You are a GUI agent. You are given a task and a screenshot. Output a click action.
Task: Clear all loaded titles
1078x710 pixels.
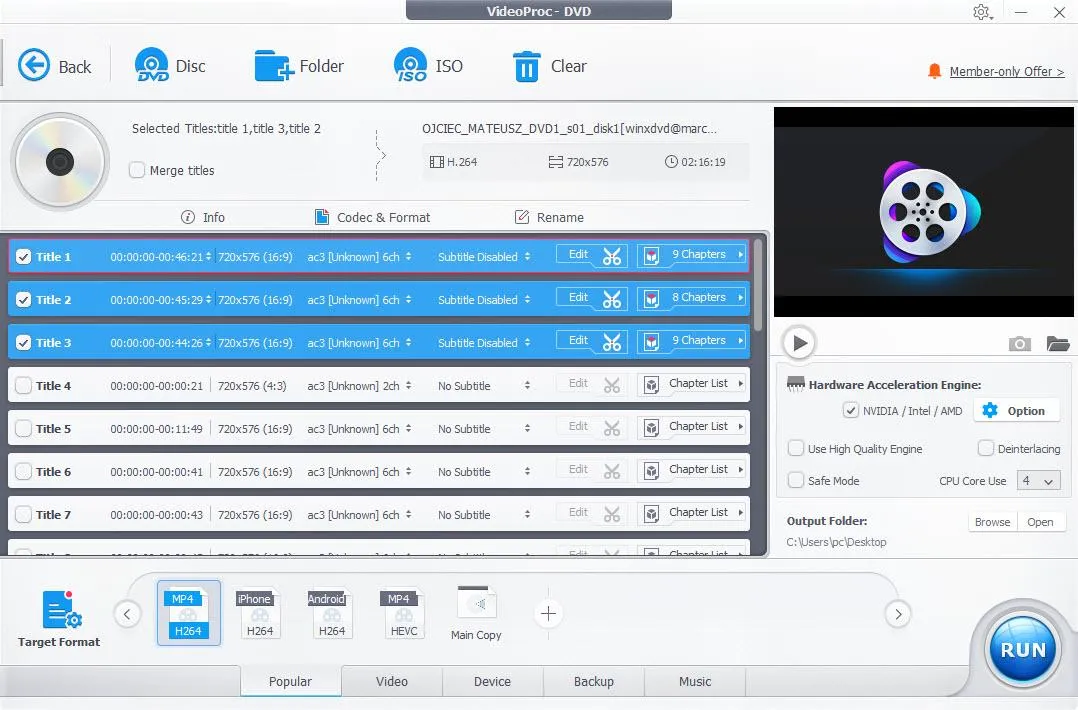(x=549, y=65)
